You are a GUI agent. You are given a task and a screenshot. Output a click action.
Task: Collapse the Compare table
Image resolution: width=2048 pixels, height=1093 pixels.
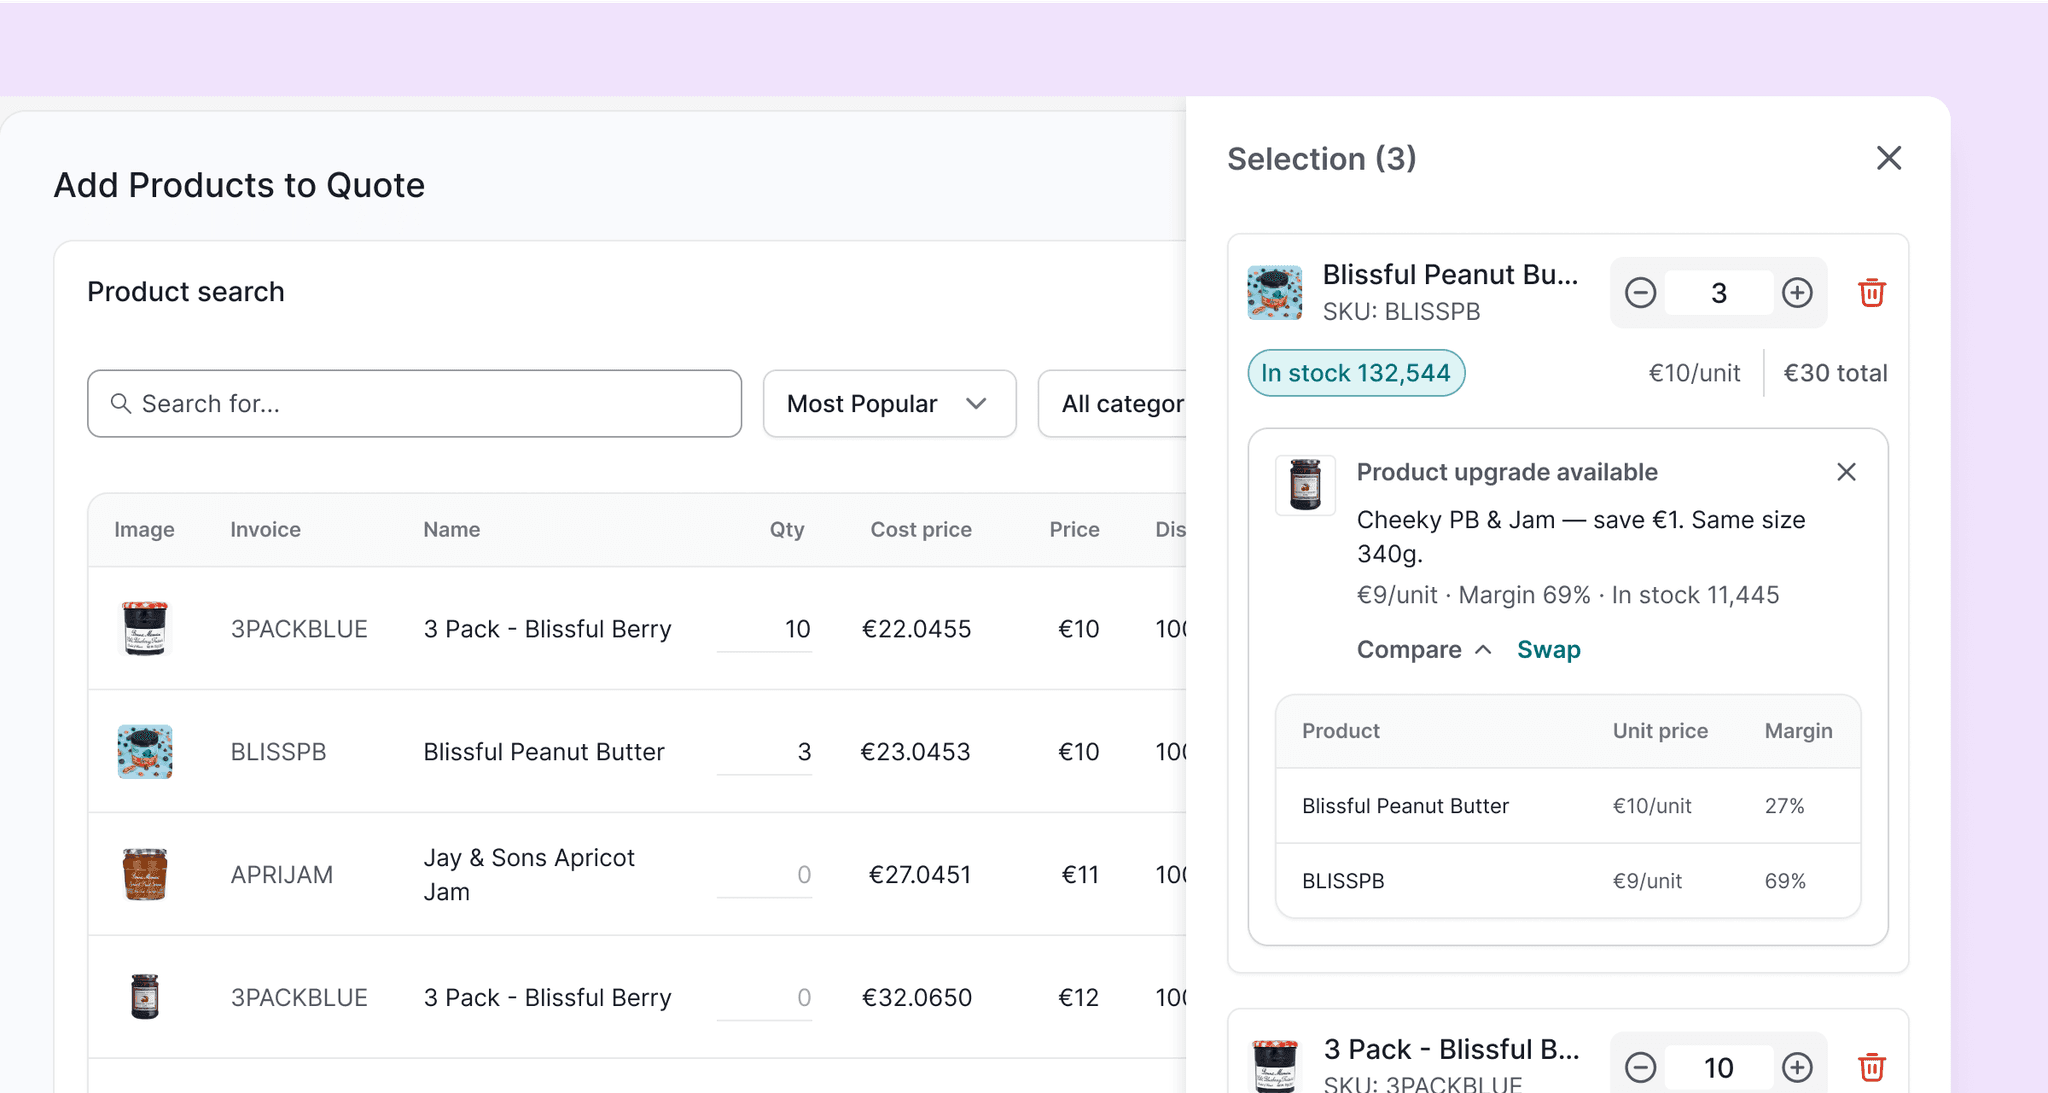[x=1424, y=650]
